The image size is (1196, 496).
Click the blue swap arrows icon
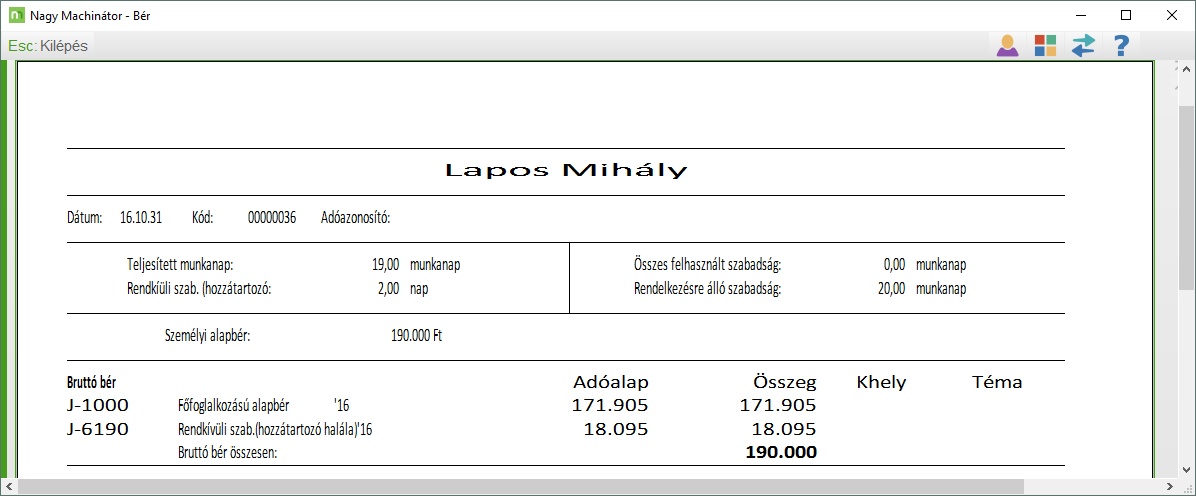point(1083,46)
